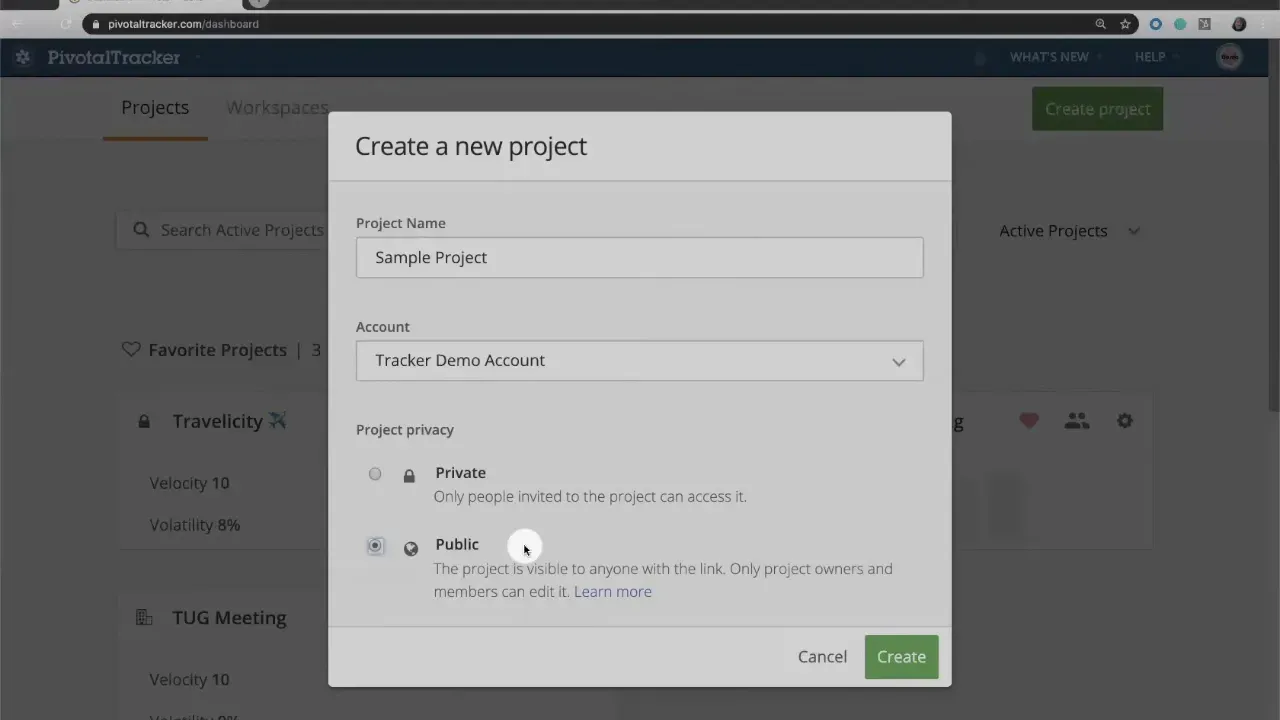Screen dimensions: 1280x720
Task: Switch to the Projects tab
Action: pos(155,107)
